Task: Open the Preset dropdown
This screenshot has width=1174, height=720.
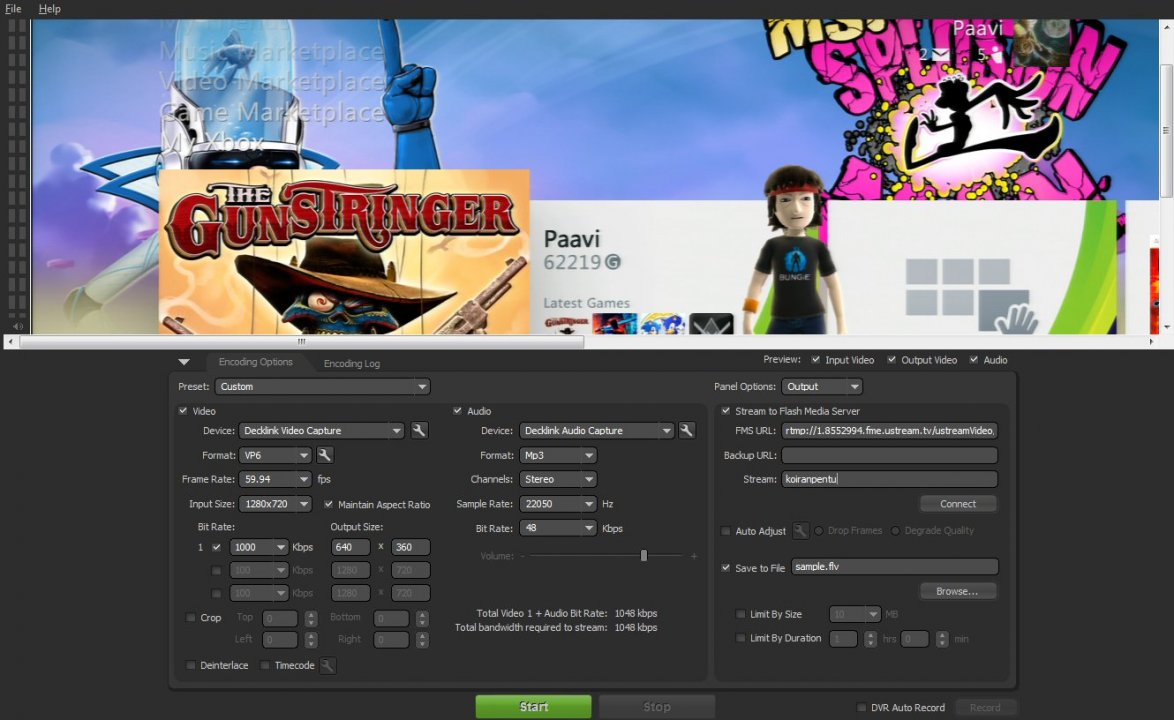Action: click(x=323, y=387)
